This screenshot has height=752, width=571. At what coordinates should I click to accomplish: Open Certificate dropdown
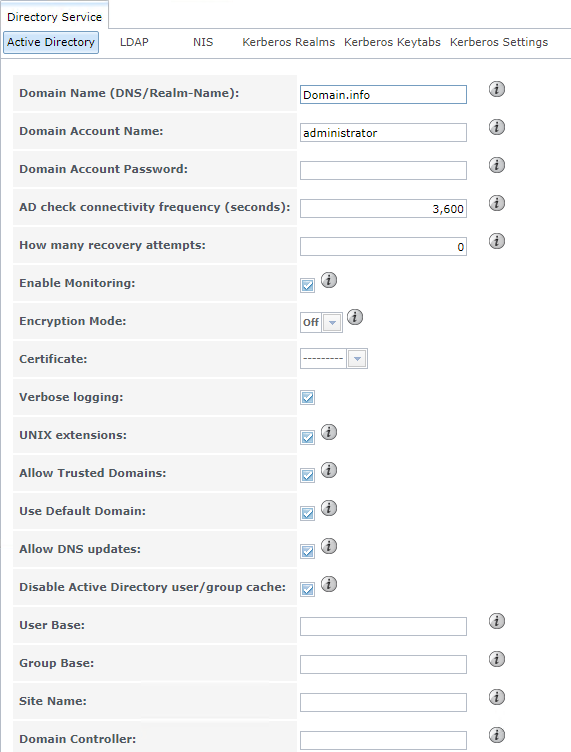334,359
